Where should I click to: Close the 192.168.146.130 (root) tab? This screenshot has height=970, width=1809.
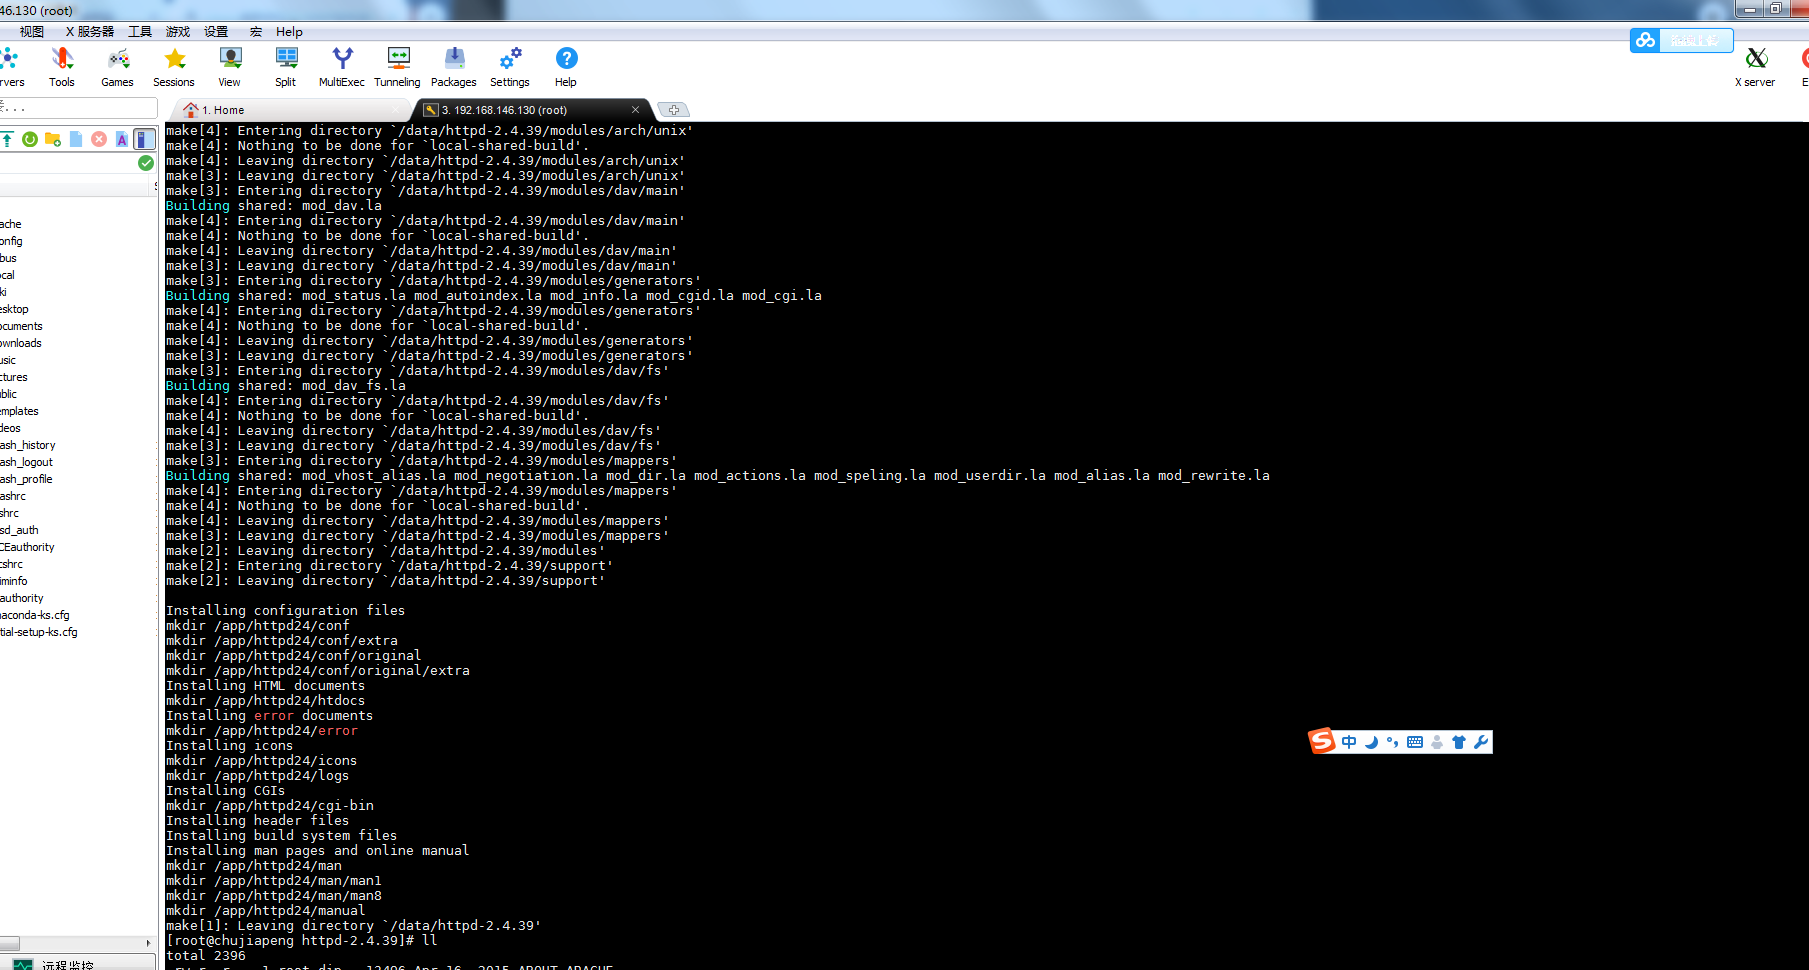(635, 110)
